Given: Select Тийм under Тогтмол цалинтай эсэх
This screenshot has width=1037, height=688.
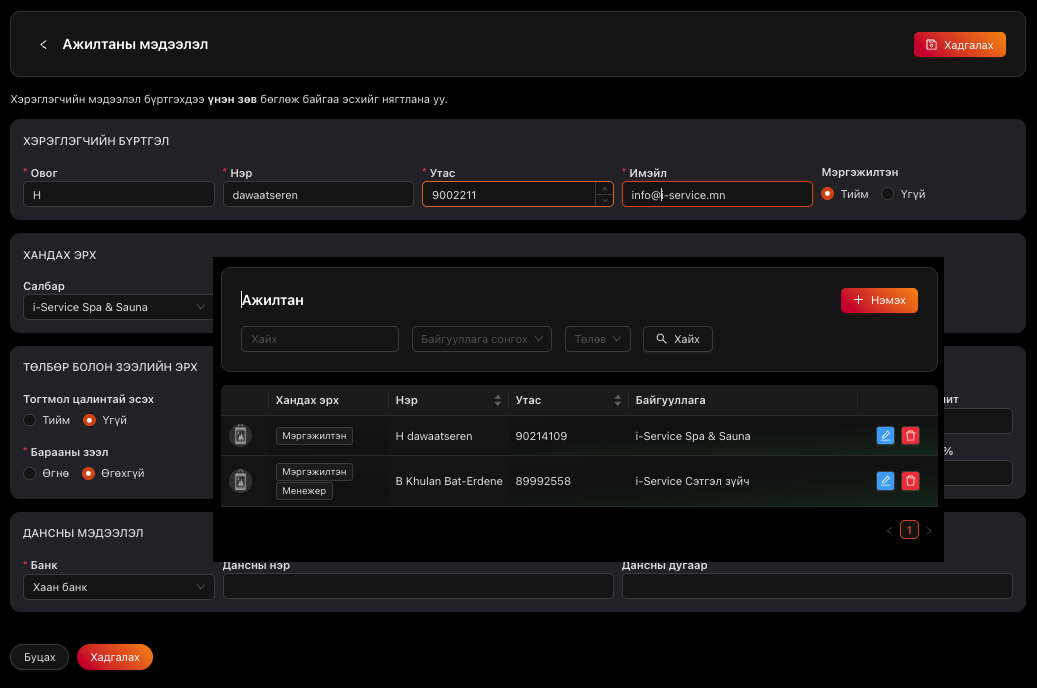Looking at the screenshot, I should pyautogui.click(x=30, y=420).
